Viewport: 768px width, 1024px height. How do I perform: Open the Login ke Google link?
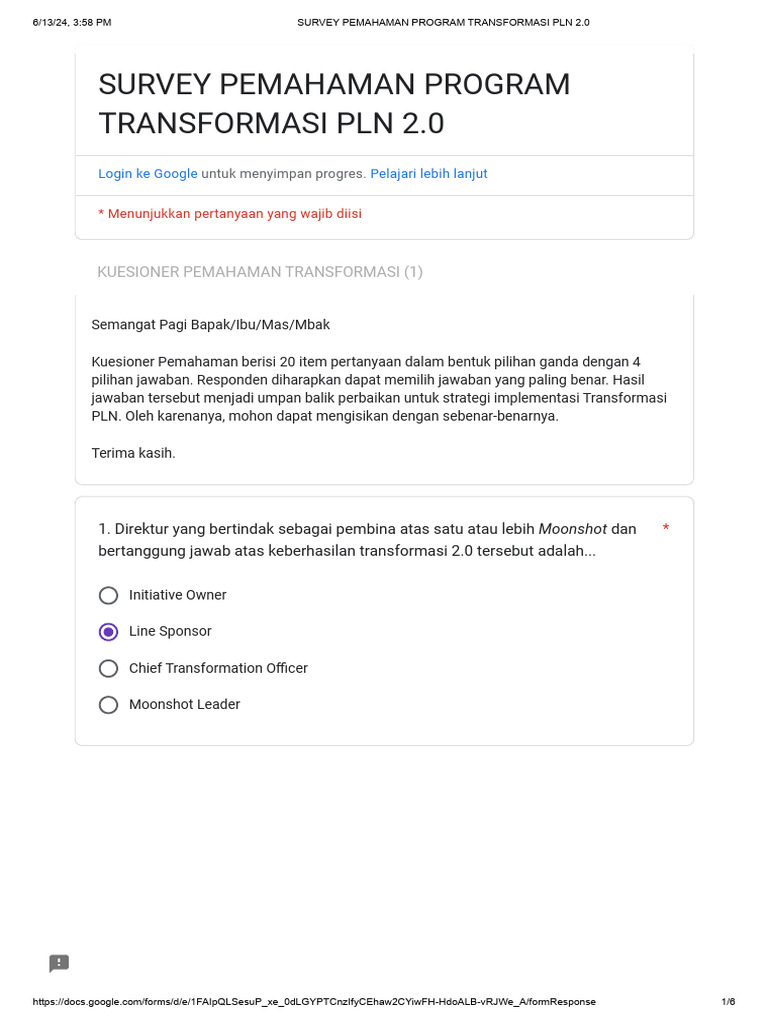pos(148,174)
